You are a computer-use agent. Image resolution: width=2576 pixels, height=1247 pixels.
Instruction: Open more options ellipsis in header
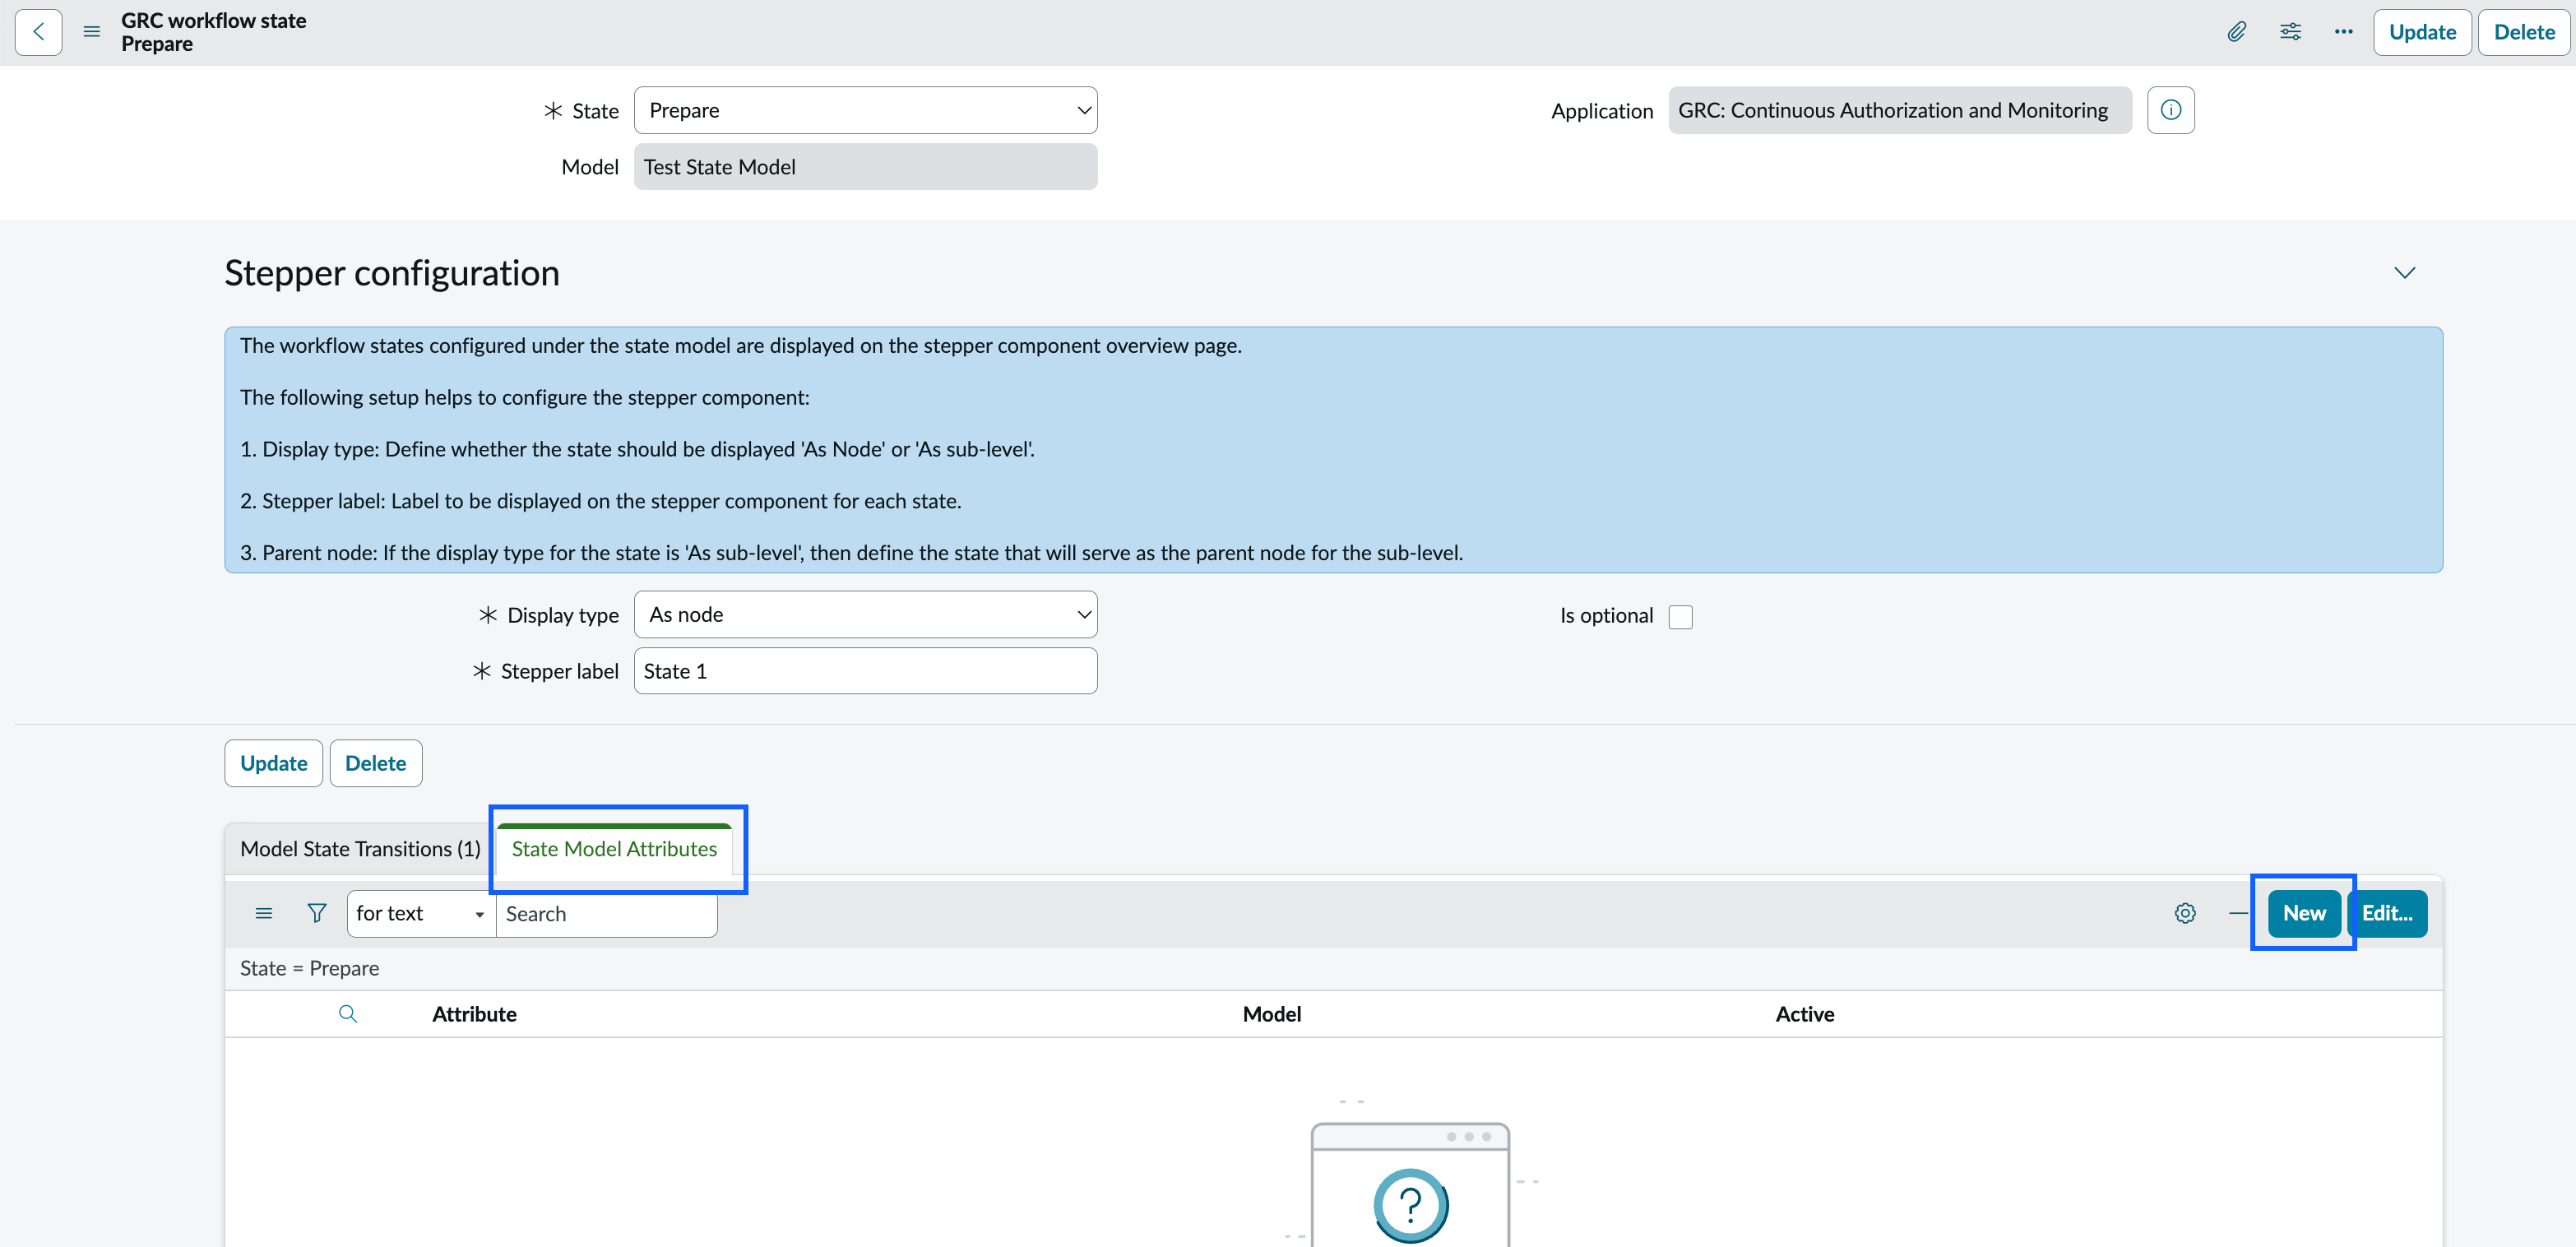[2343, 32]
